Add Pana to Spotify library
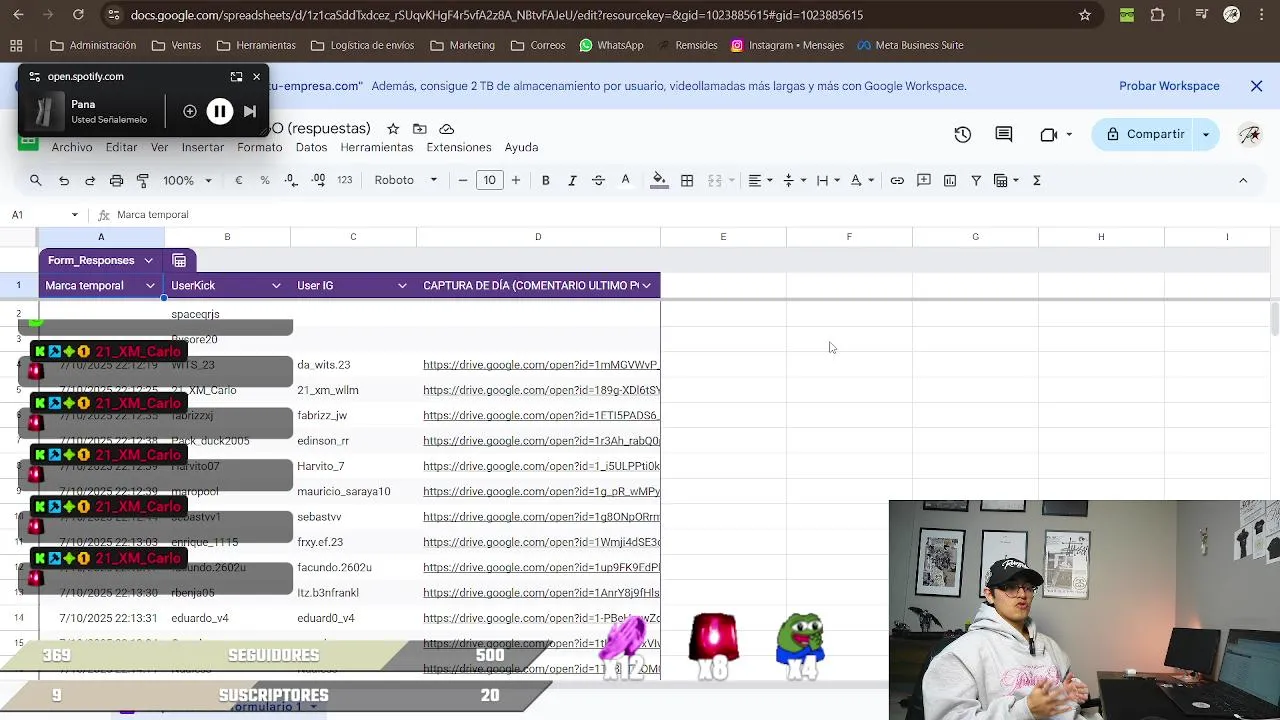The image size is (1280, 720). 190,111
